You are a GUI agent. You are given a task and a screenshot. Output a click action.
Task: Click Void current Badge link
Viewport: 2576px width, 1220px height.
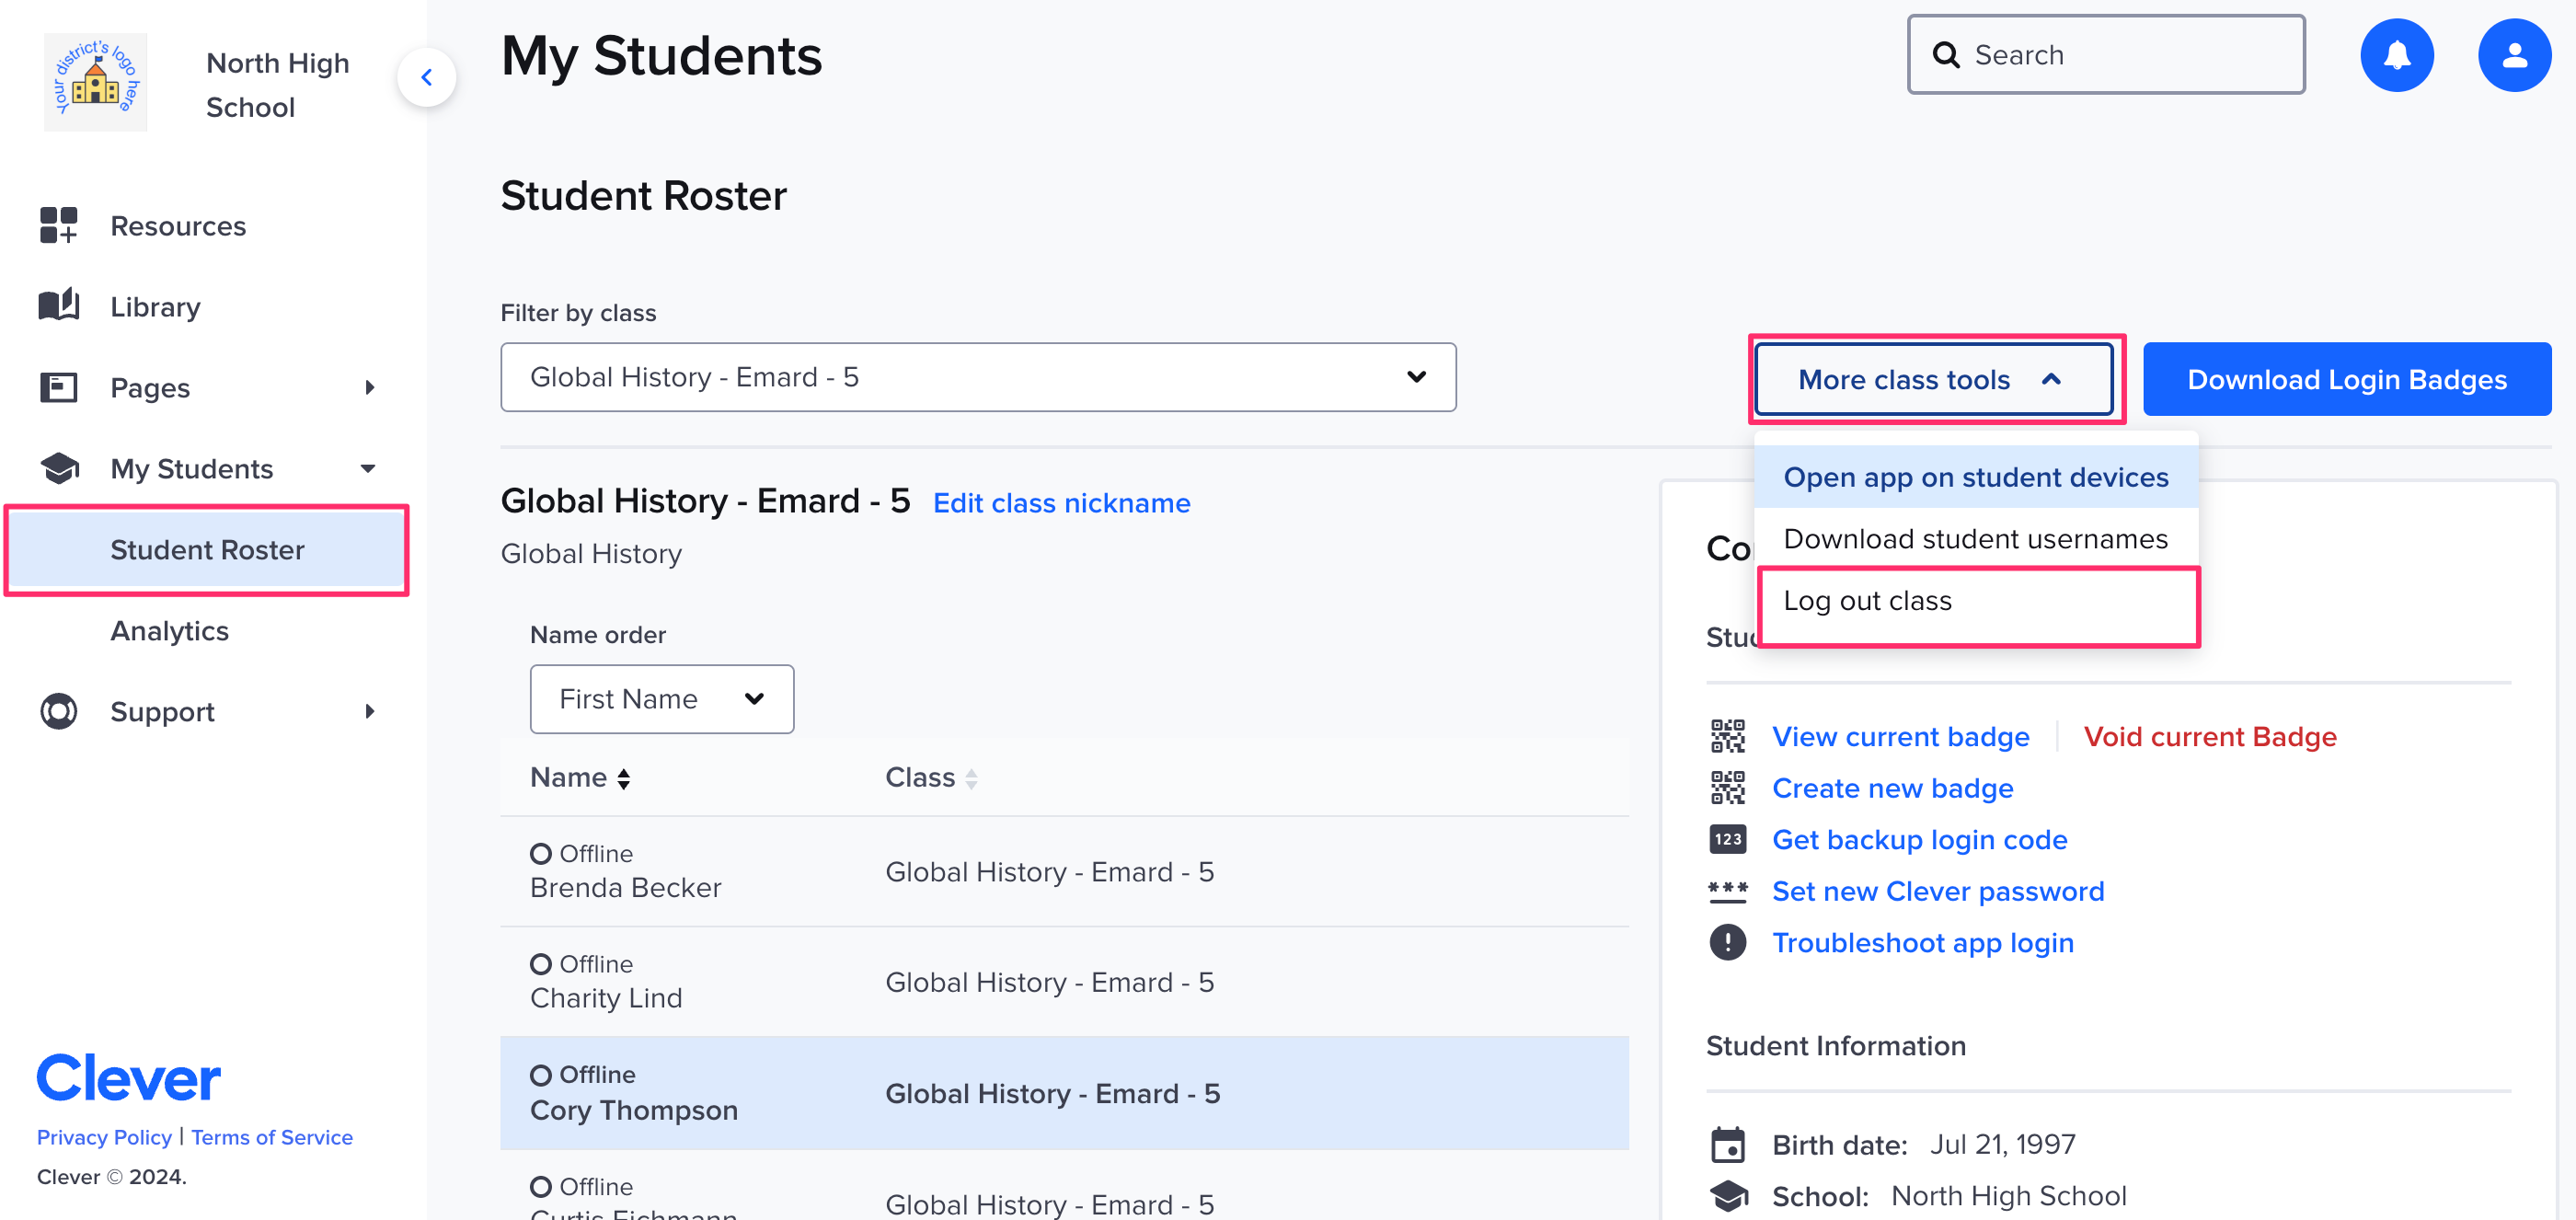point(2209,736)
